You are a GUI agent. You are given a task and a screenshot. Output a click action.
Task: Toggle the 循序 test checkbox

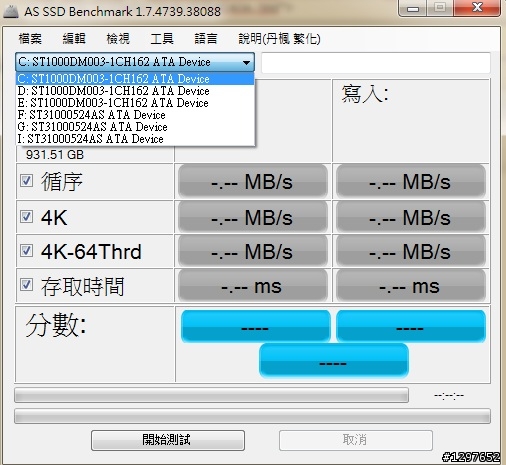[26, 181]
